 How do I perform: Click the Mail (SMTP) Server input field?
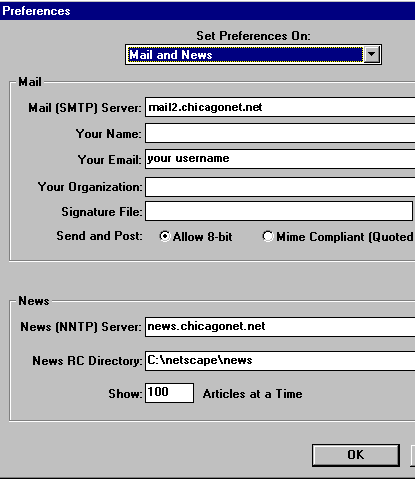coord(280,107)
